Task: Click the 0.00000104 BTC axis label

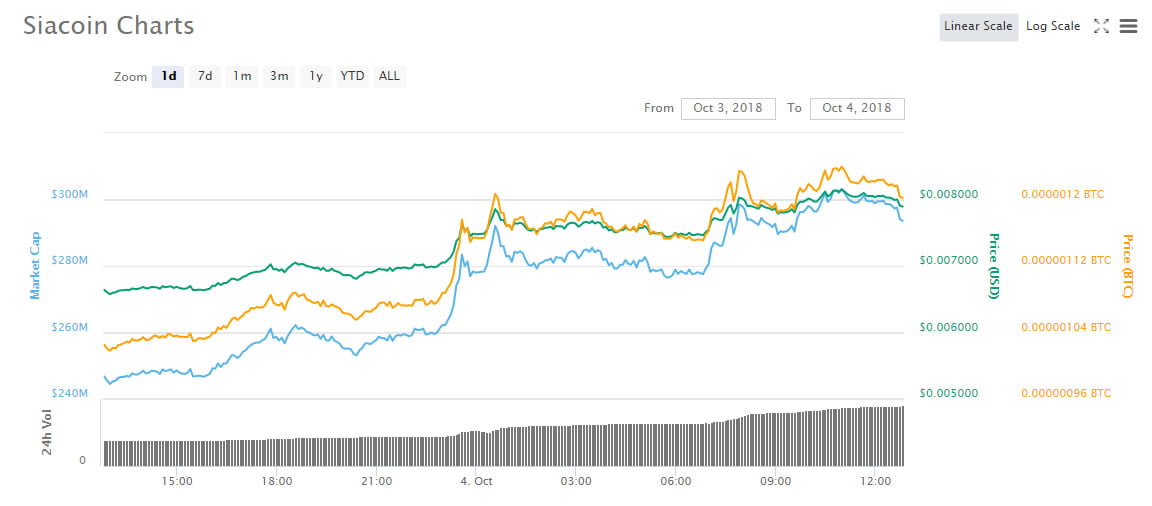Action: point(1066,327)
